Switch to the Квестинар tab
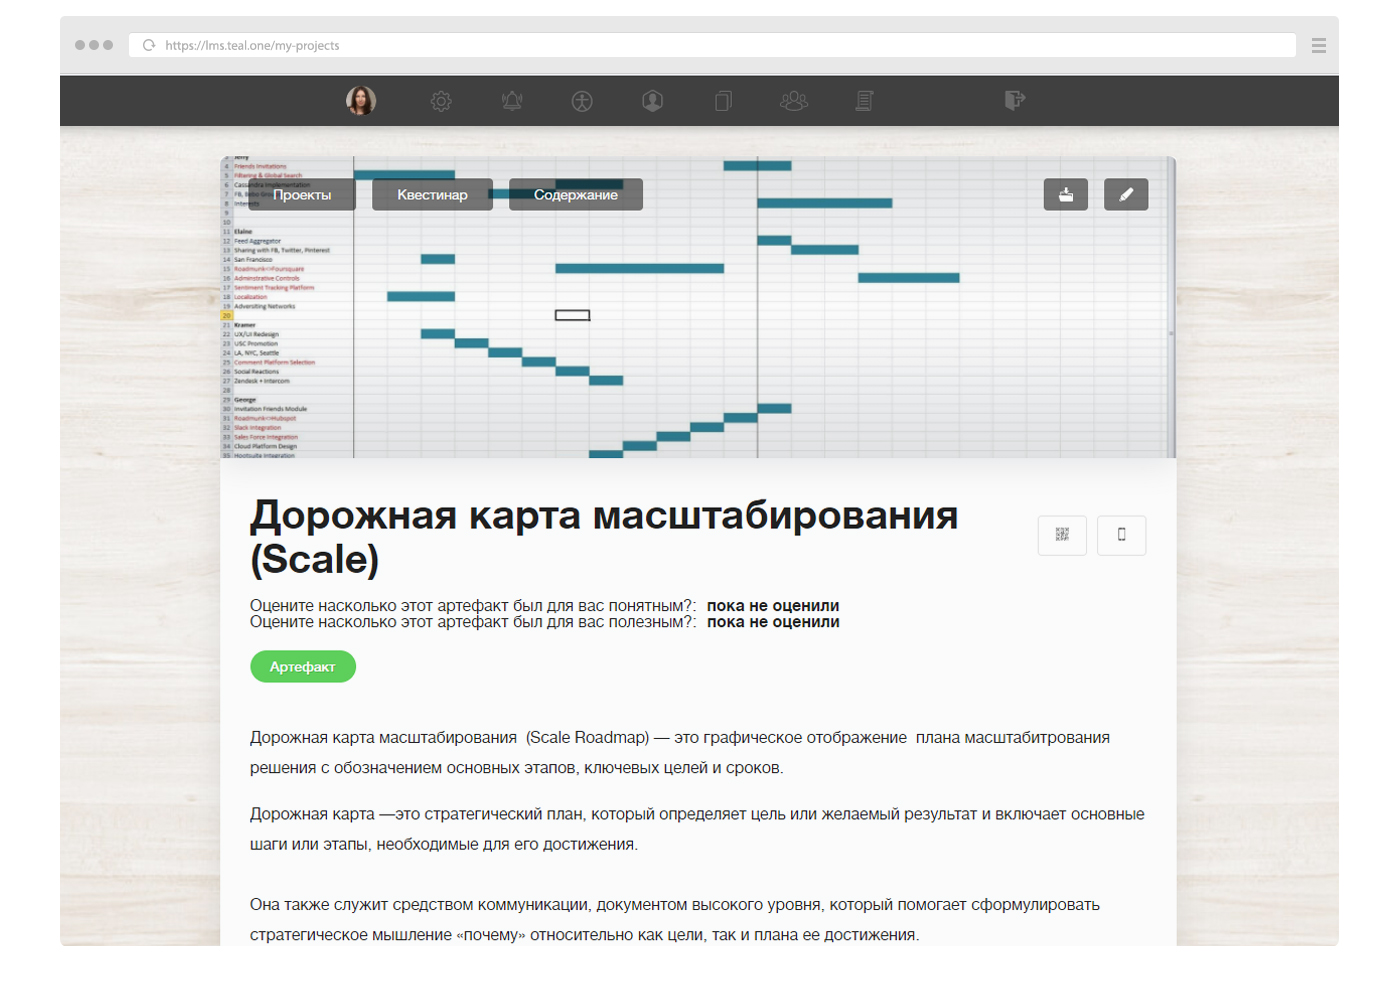 click(x=432, y=195)
